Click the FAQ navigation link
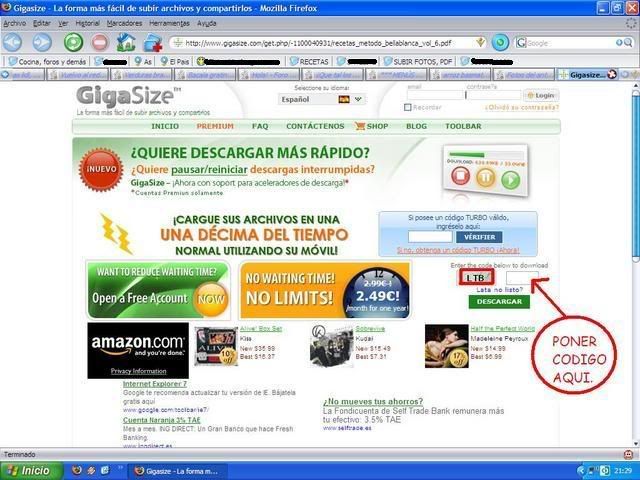Image resolution: width=640 pixels, height=480 pixels. pyautogui.click(x=260, y=126)
